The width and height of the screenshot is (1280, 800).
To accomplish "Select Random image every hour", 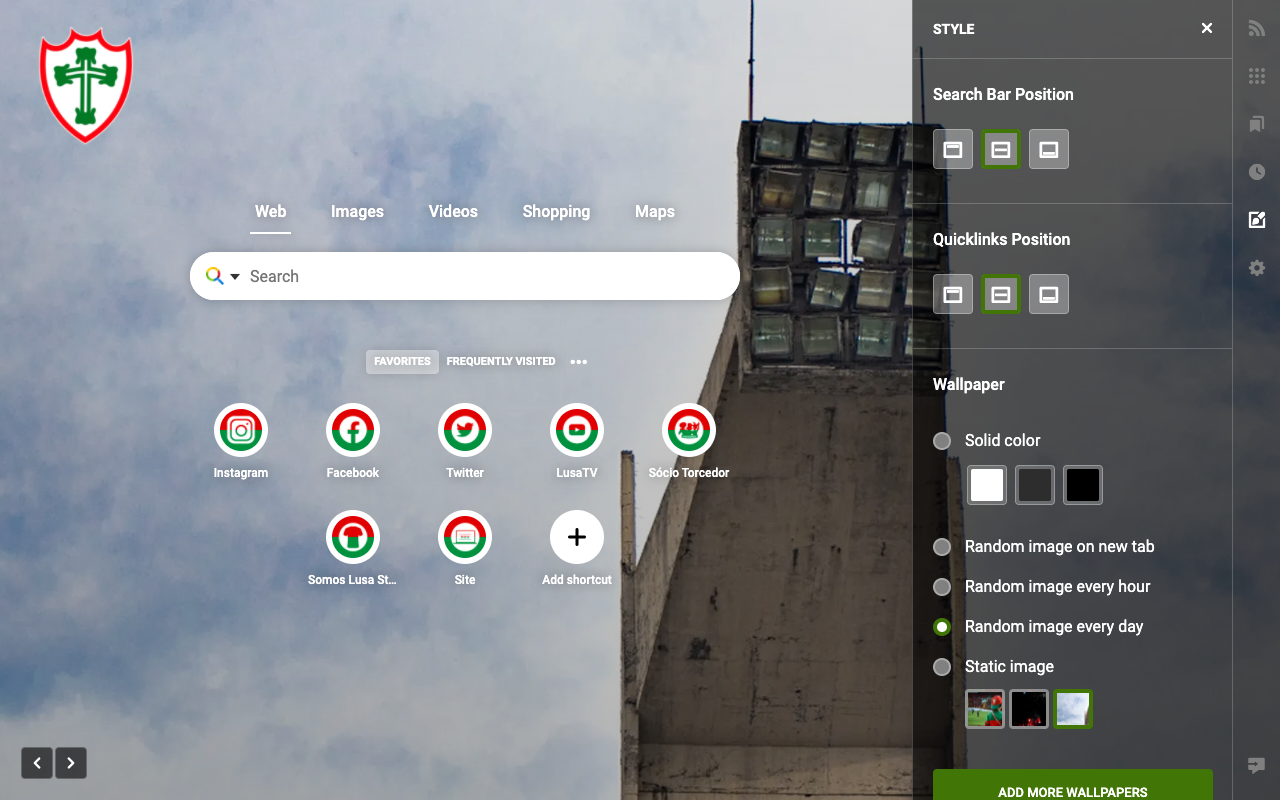I will [942, 587].
